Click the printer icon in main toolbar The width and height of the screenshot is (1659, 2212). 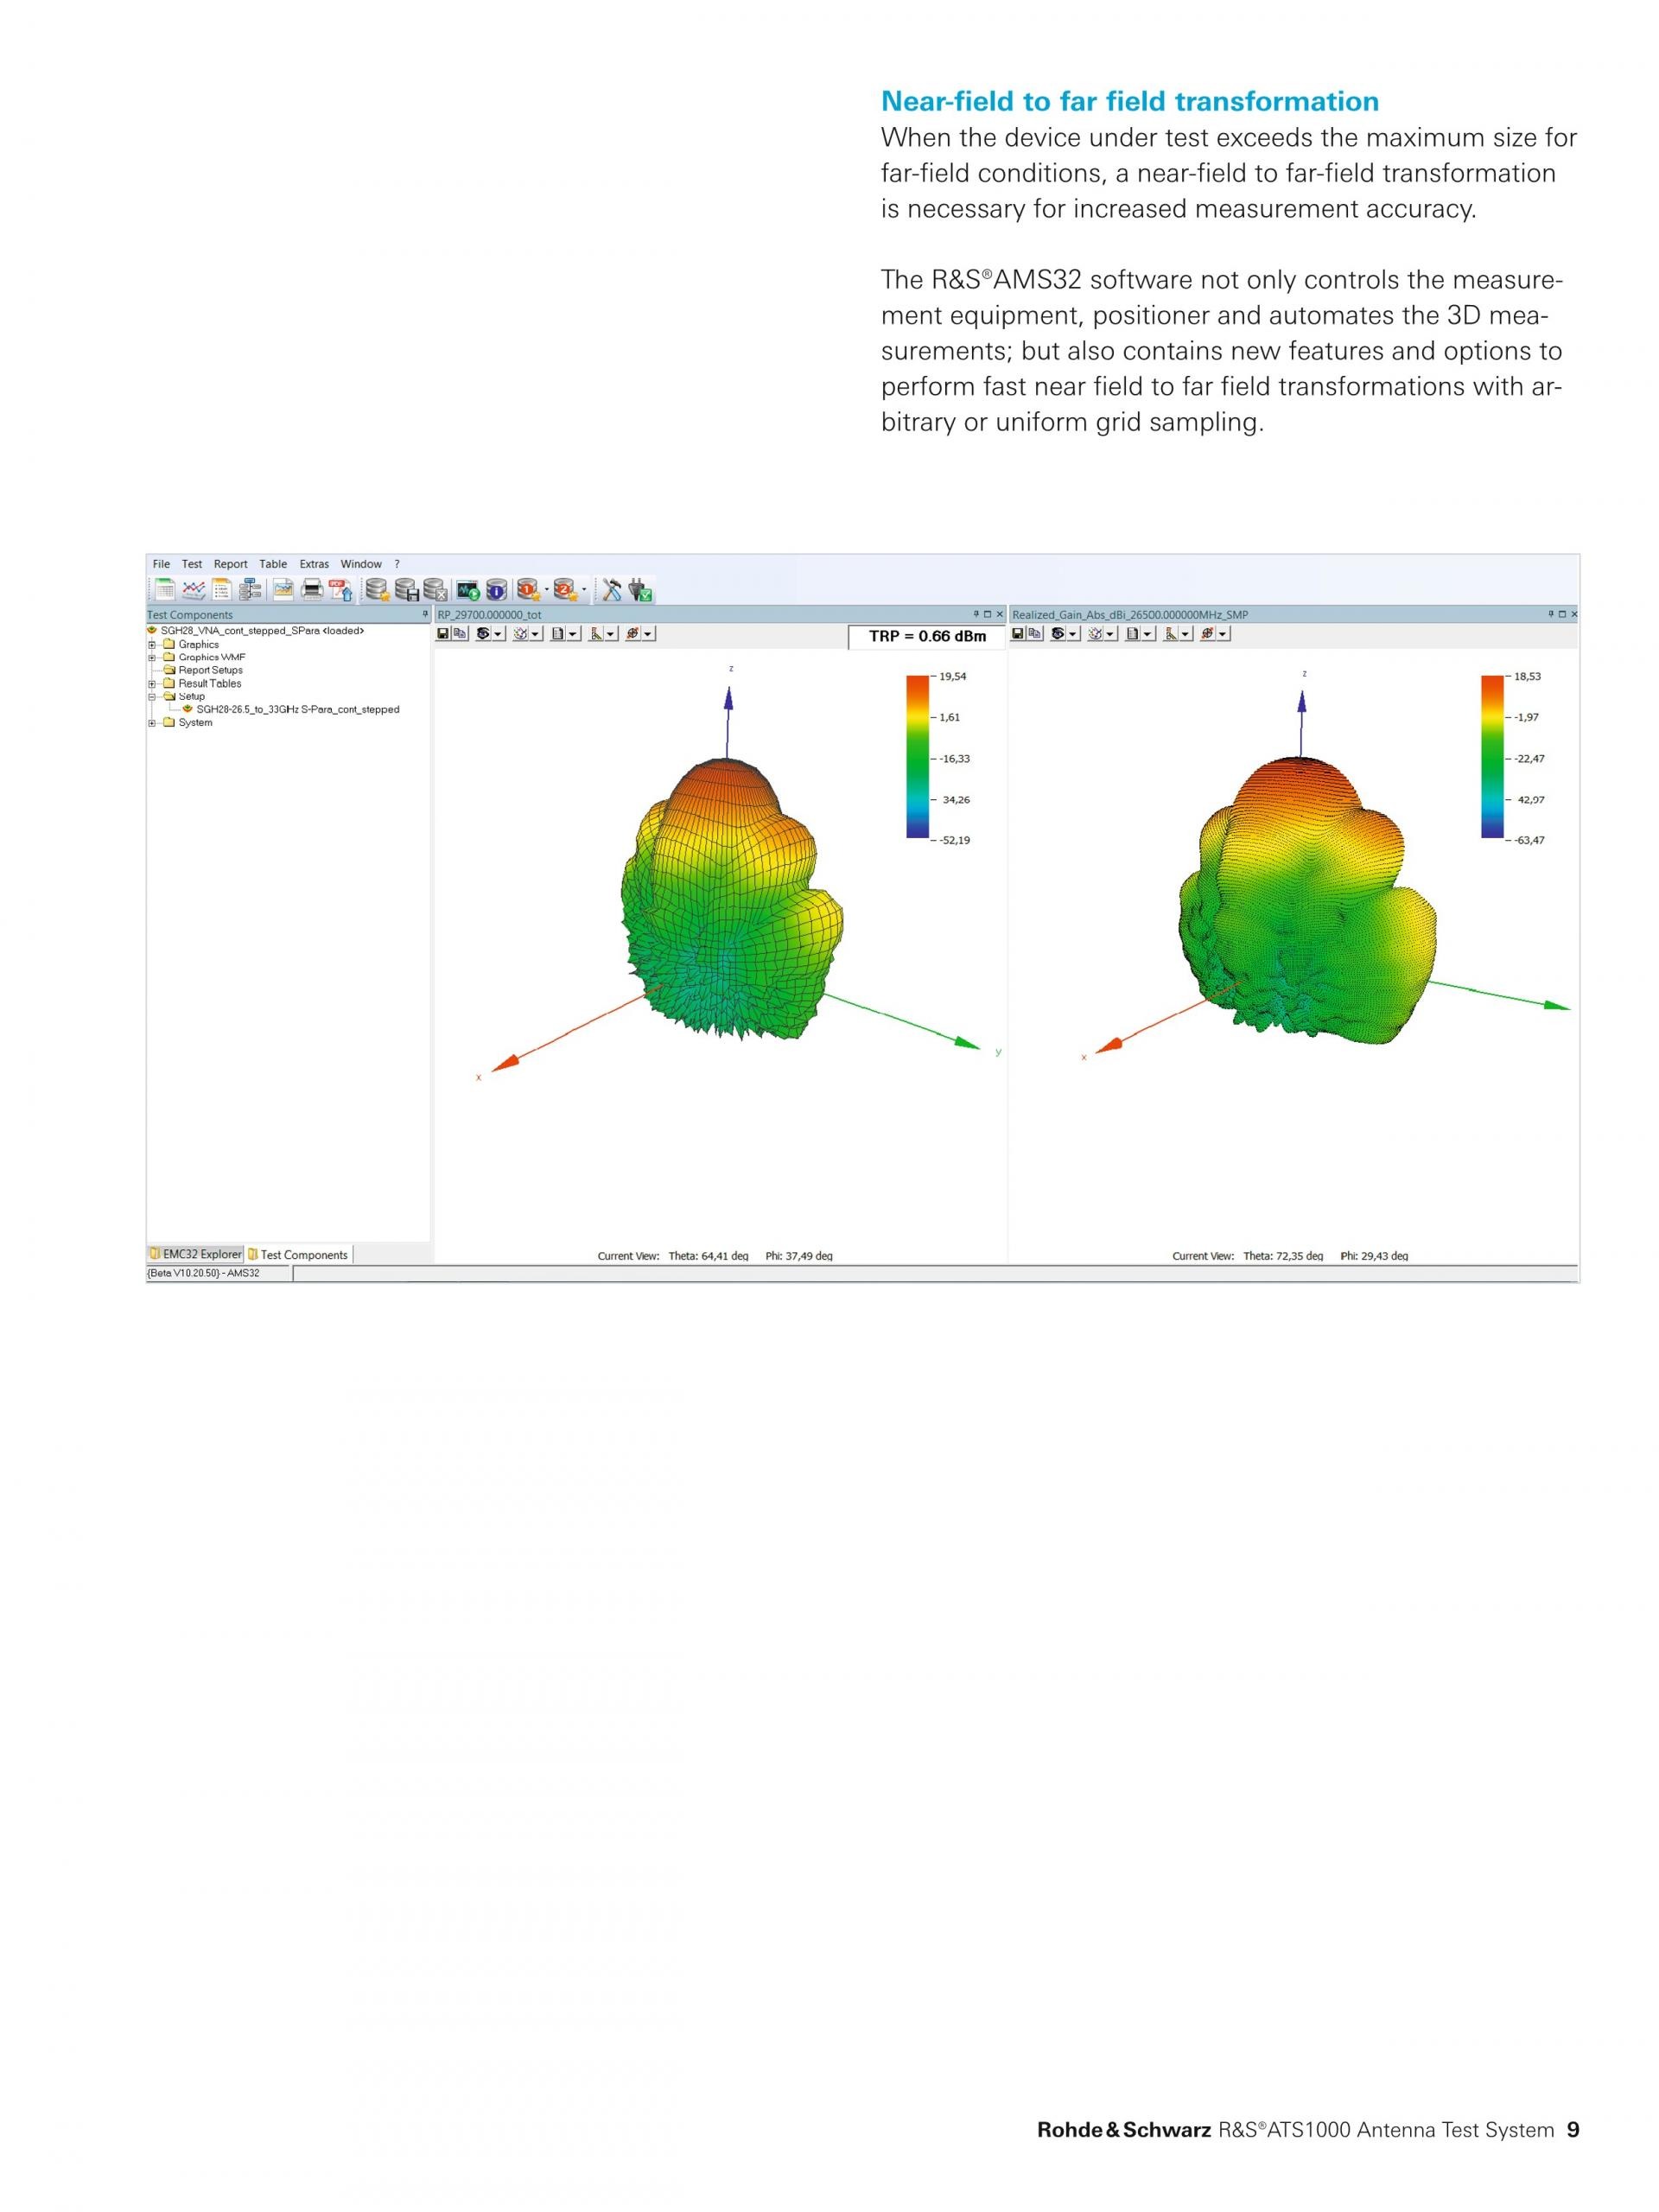tap(313, 590)
